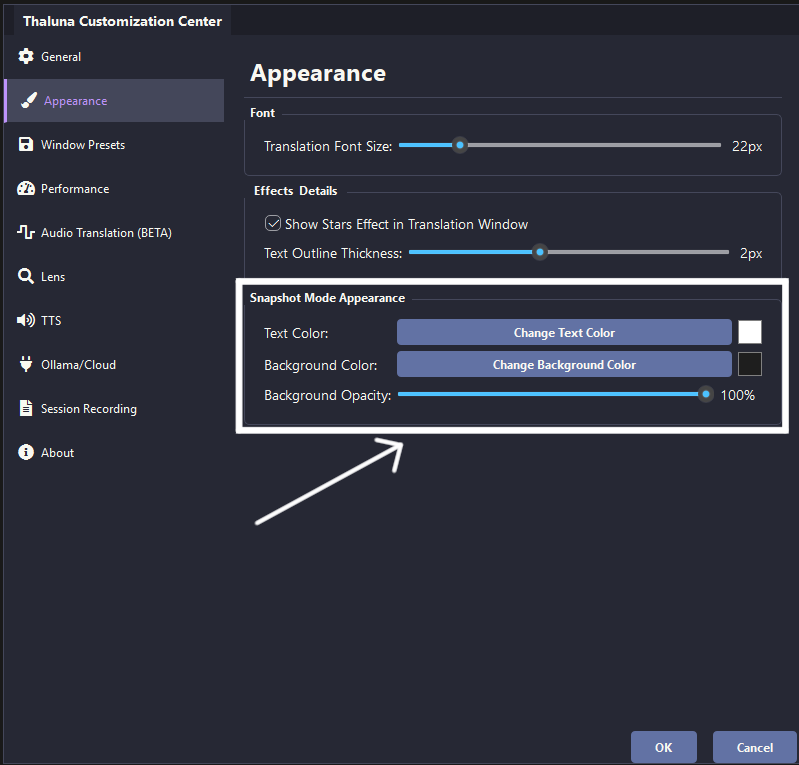Viewport: 799px width, 765px height.
Task: Open Session Recording settings
Action: 114,408
